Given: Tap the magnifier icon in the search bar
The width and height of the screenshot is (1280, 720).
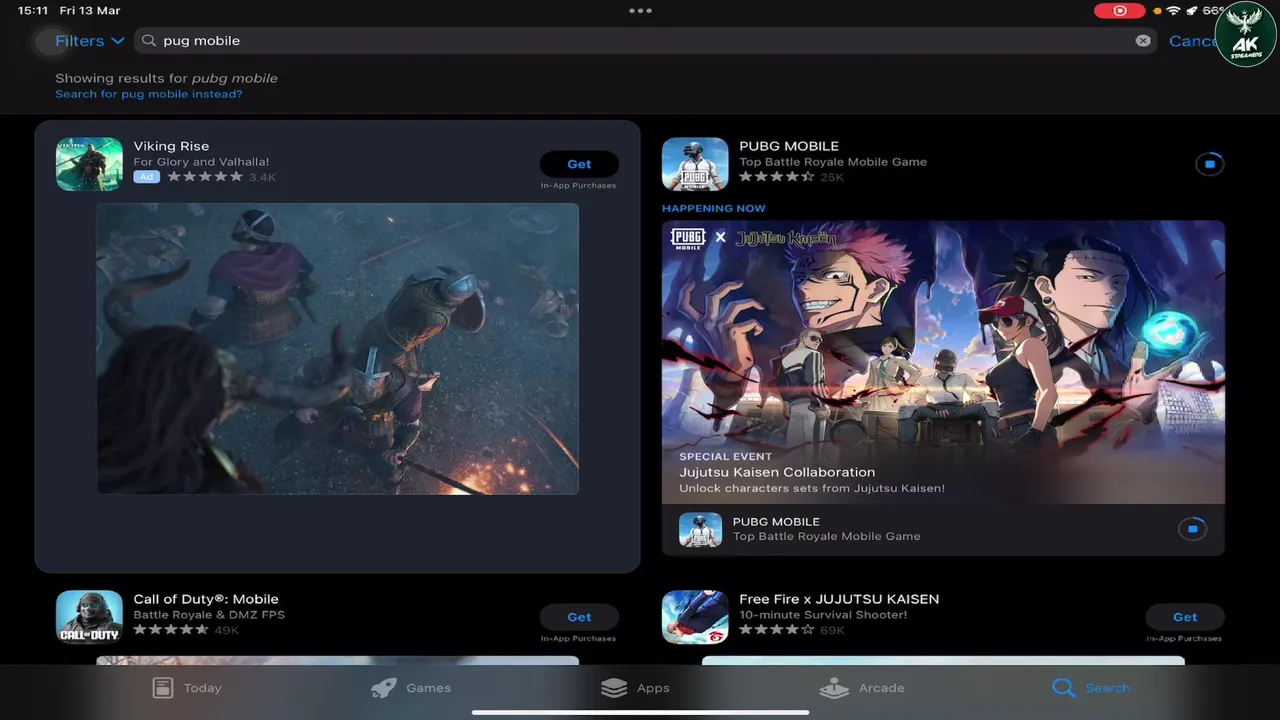Looking at the screenshot, I should pyautogui.click(x=149, y=41).
